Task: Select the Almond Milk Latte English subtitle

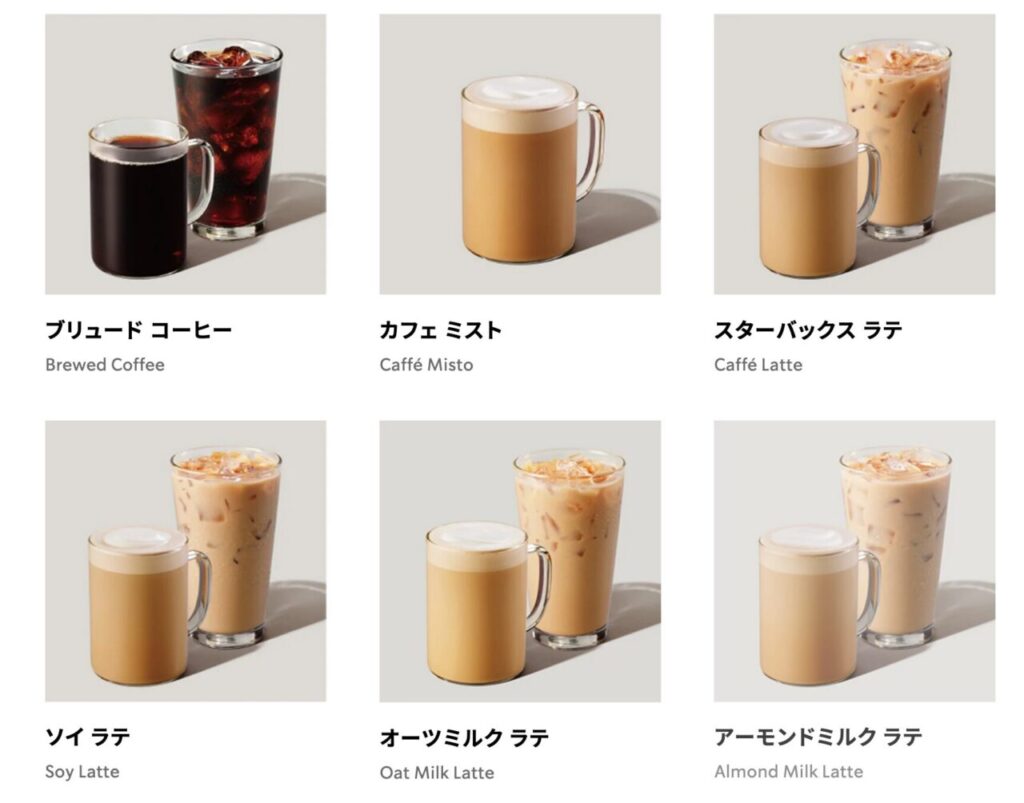Action: pos(788,772)
